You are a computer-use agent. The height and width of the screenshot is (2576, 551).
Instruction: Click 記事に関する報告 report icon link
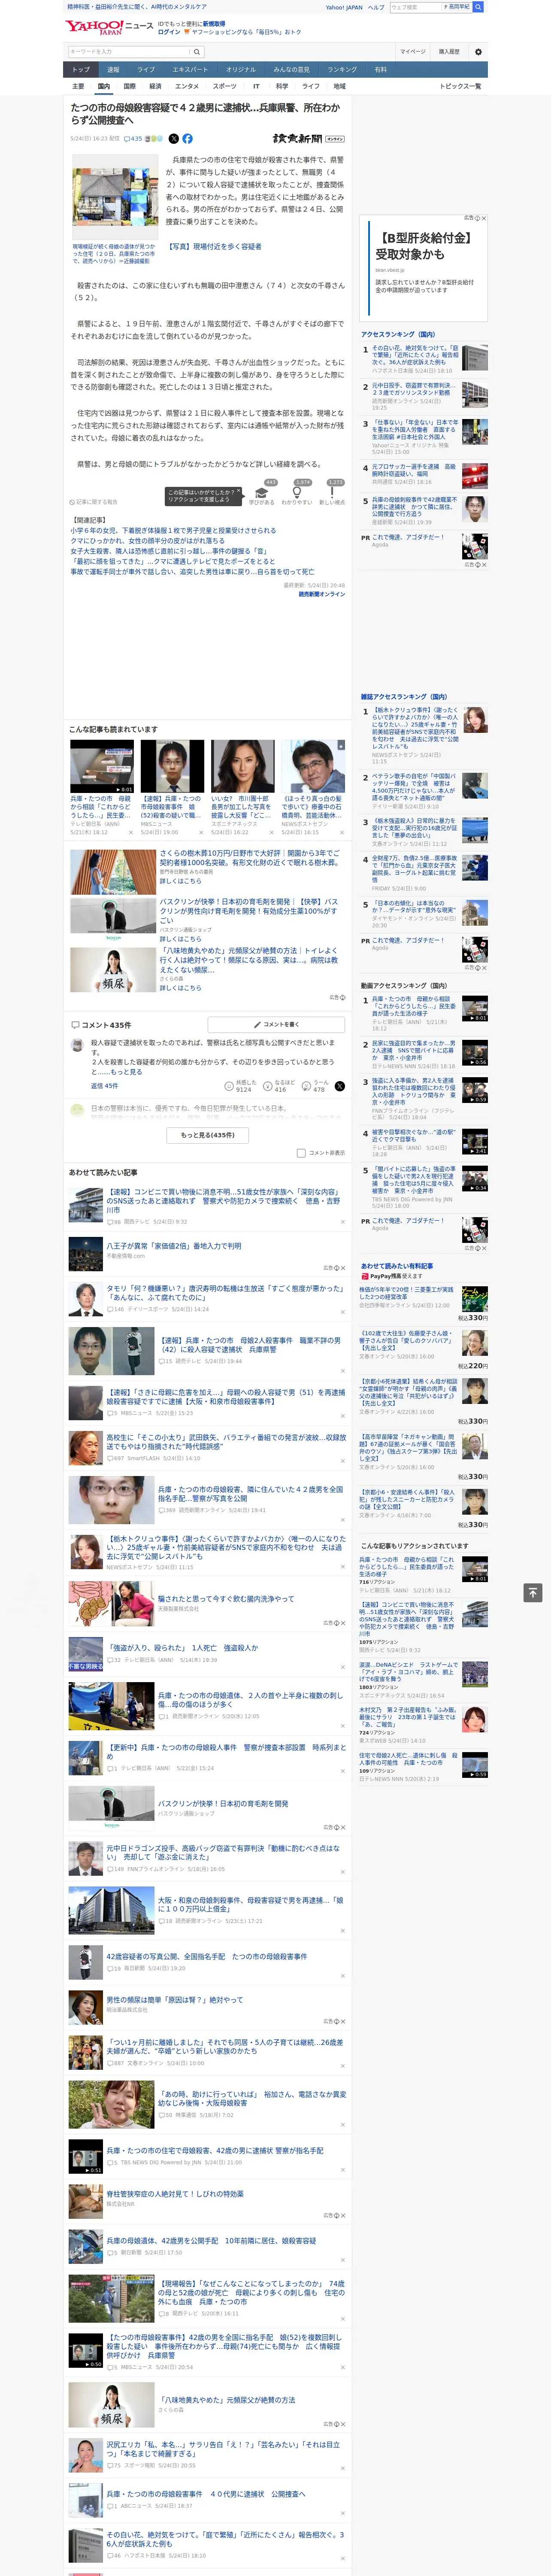tap(94, 502)
